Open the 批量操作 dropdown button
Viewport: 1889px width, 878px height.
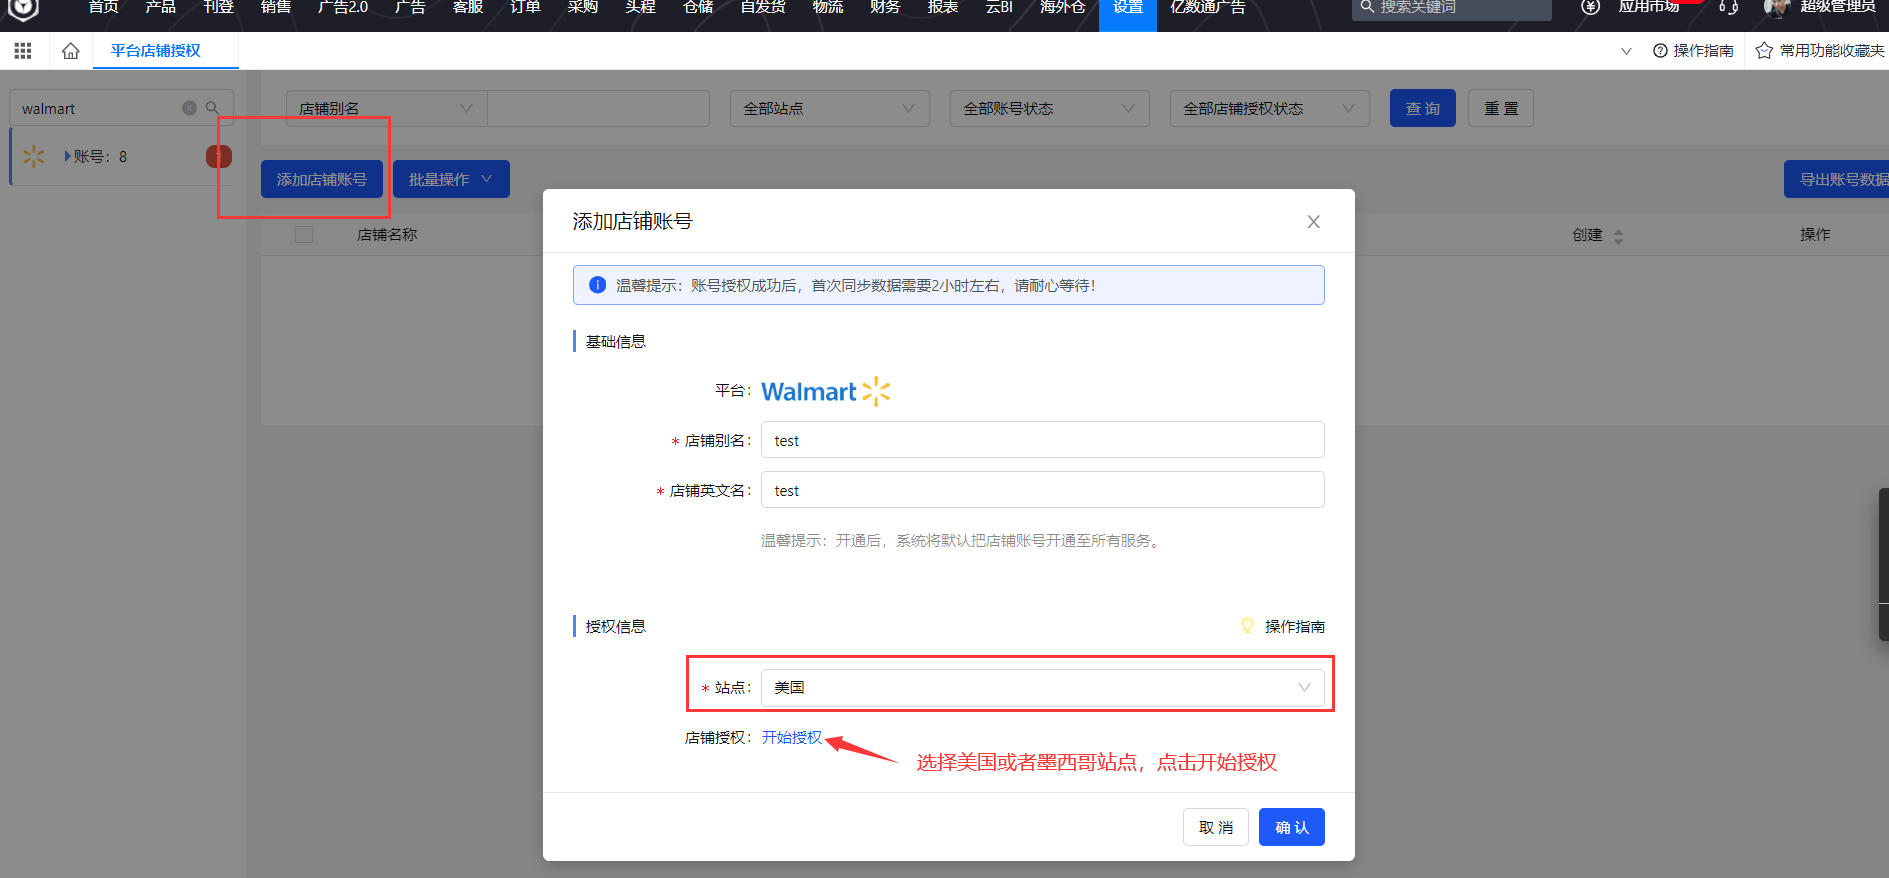pyautogui.click(x=451, y=179)
